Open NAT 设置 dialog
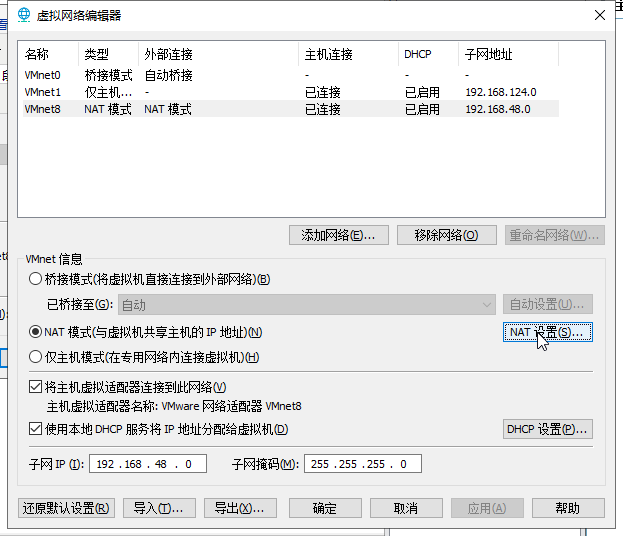Image resolution: width=623 pixels, height=536 pixels. (548, 332)
